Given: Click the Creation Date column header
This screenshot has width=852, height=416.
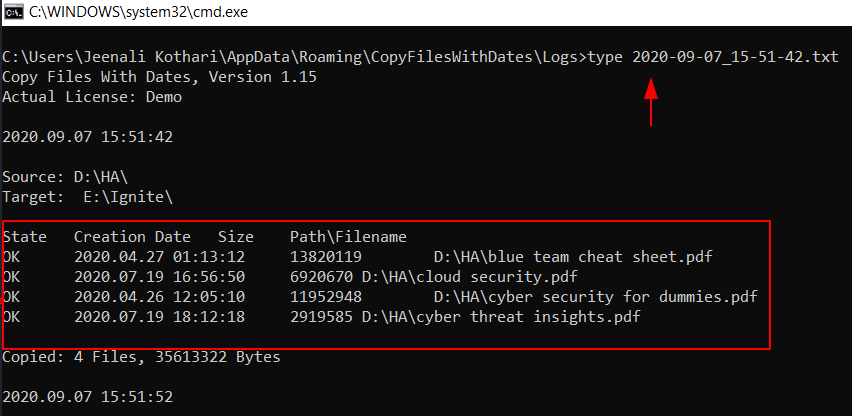Looking at the screenshot, I should pyautogui.click(x=132, y=237).
